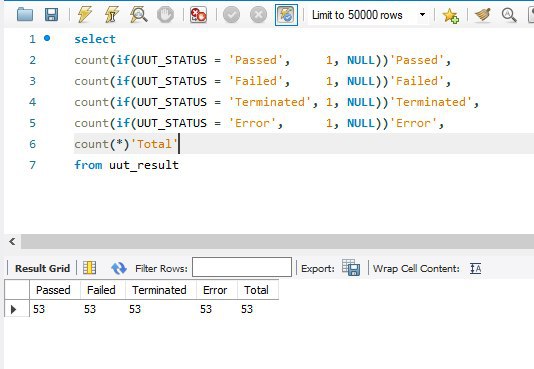Image resolution: width=534 pixels, height=369 pixels.
Task: Select the Failed column header
Action: pyautogui.click(x=103, y=290)
